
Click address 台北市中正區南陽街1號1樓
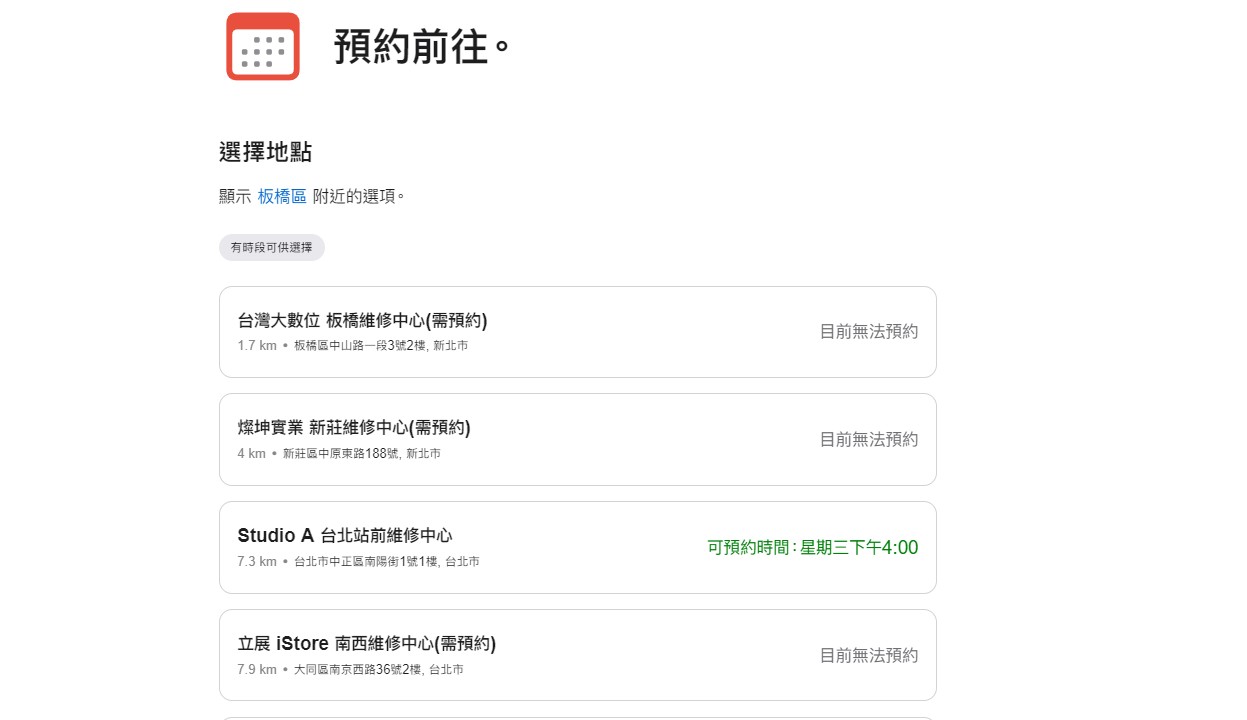pyautogui.click(x=387, y=562)
